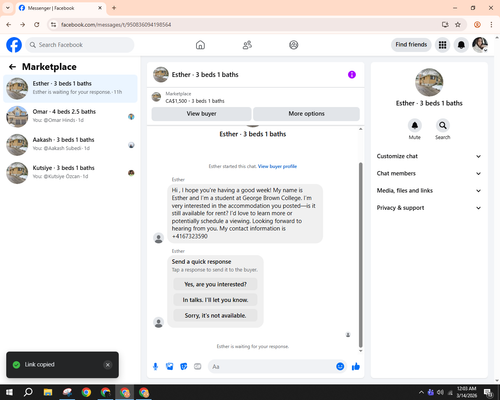Open taskbar clock showing 12:03 AM
Image resolution: width=500 pixels, height=400 pixels.
tap(467, 392)
